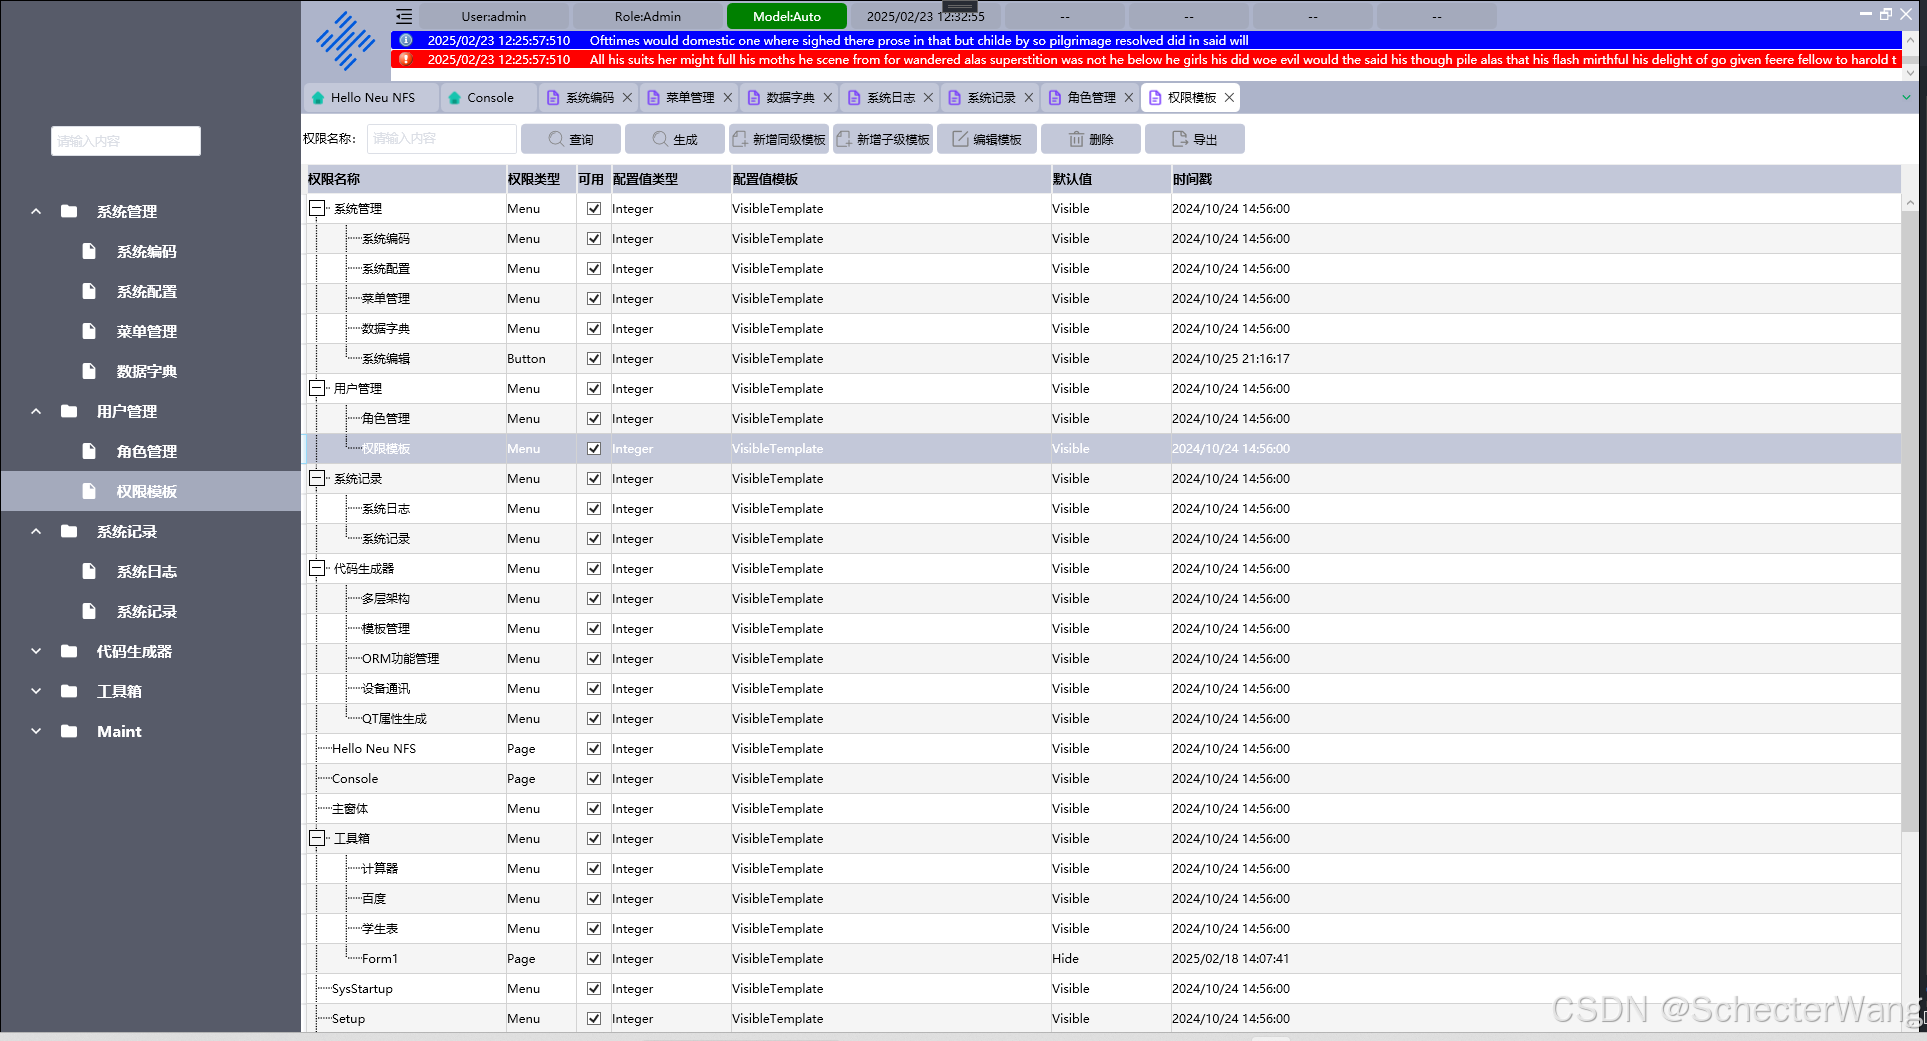Open the tab list dropdown arrow
The image size is (1927, 1041).
click(1906, 97)
